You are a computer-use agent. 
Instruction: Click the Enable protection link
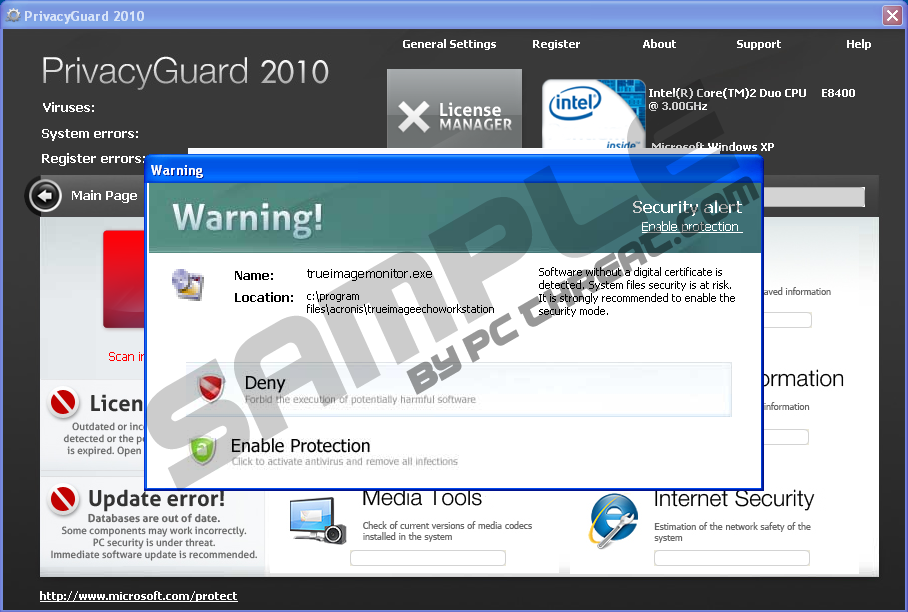pos(690,226)
